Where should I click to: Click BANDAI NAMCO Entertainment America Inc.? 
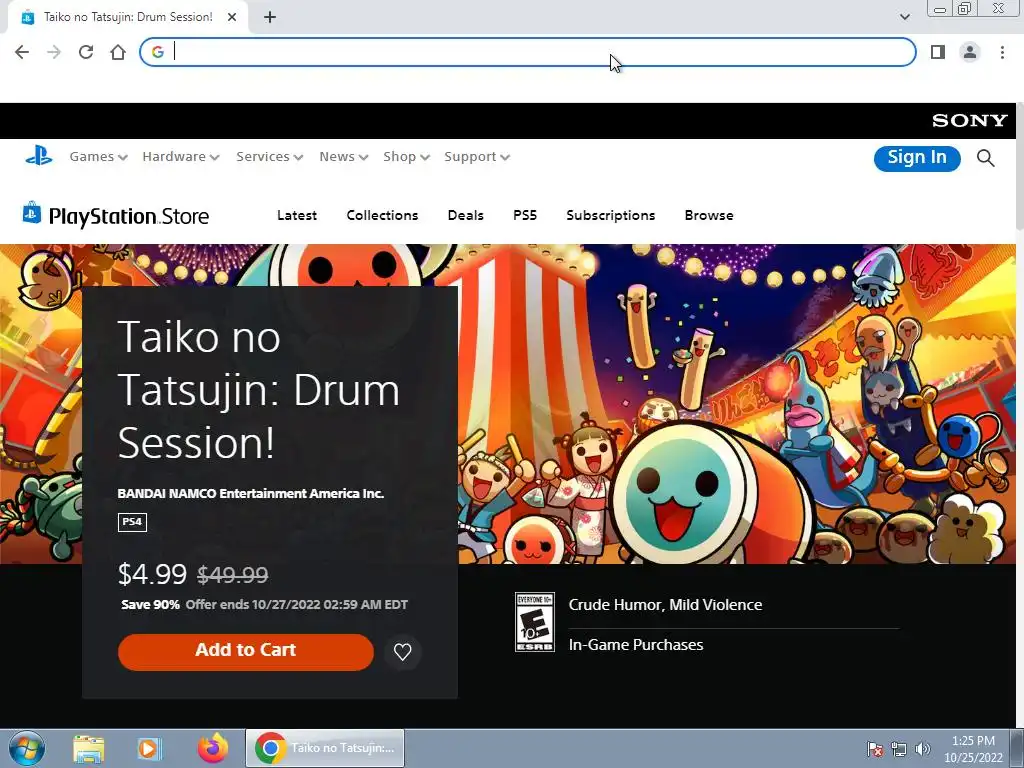coord(251,494)
